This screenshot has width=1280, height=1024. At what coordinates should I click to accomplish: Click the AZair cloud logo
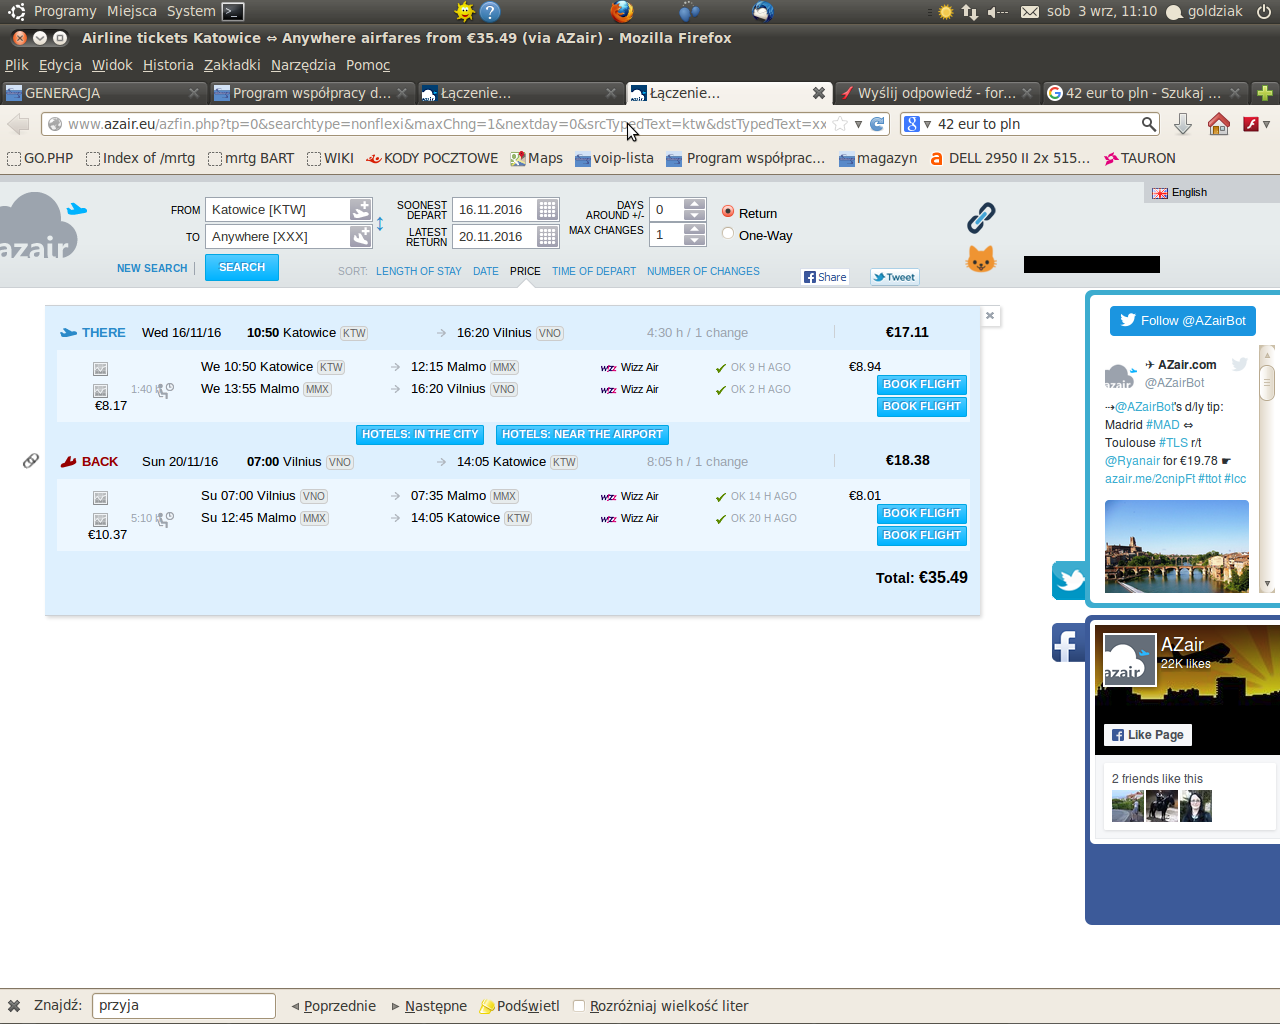pos(40,228)
